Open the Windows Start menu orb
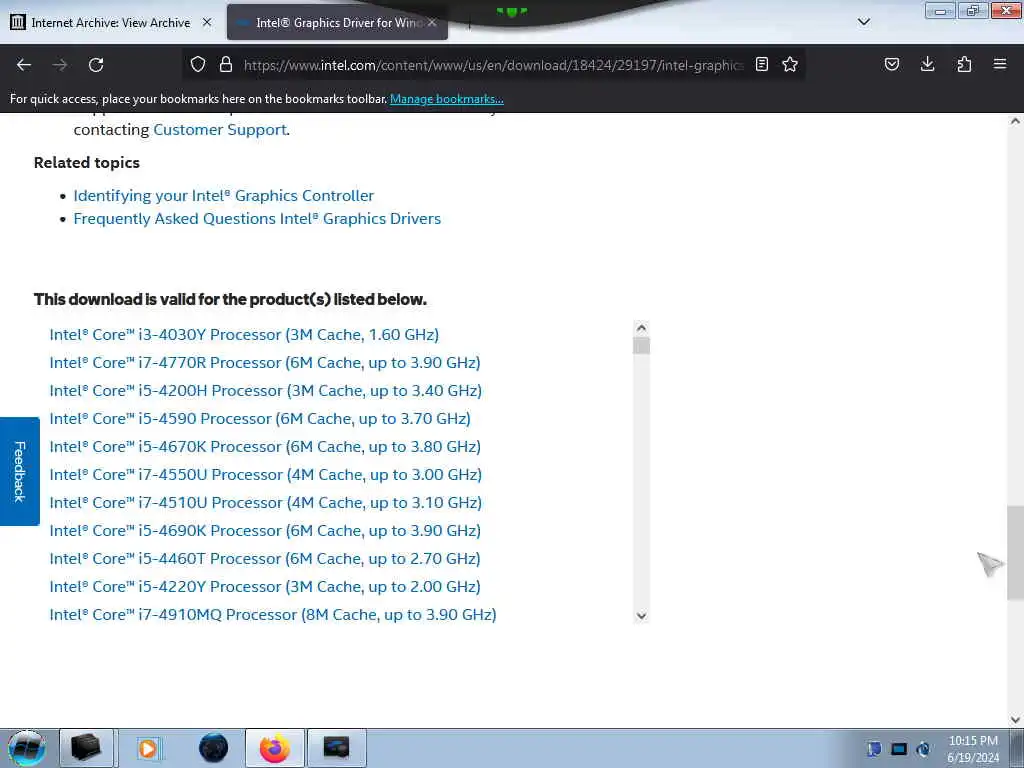The image size is (1024, 768). tap(27, 748)
